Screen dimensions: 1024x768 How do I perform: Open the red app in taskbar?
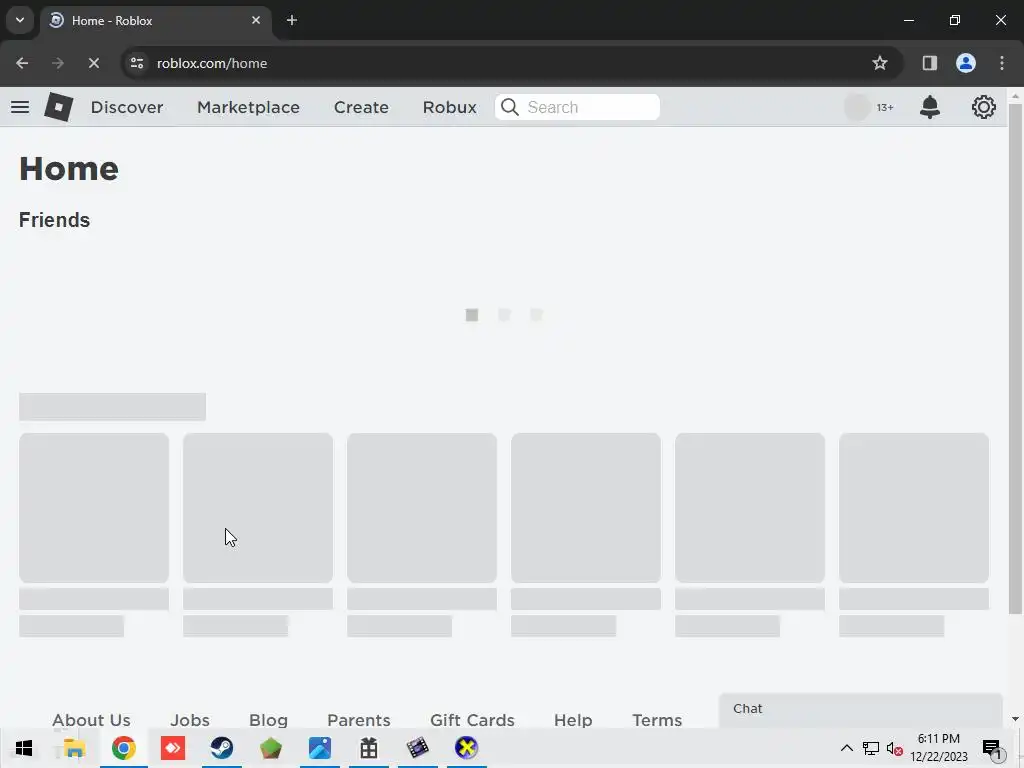pyautogui.click(x=173, y=748)
